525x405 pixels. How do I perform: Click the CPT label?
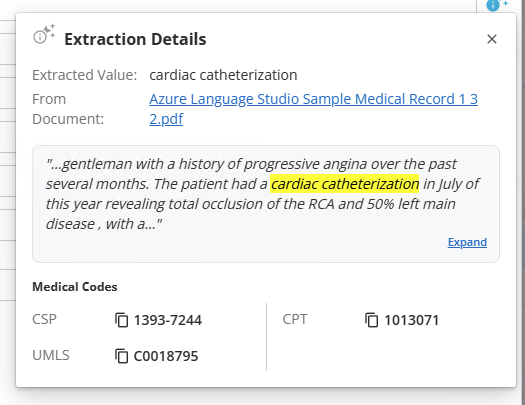pyautogui.click(x=295, y=319)
